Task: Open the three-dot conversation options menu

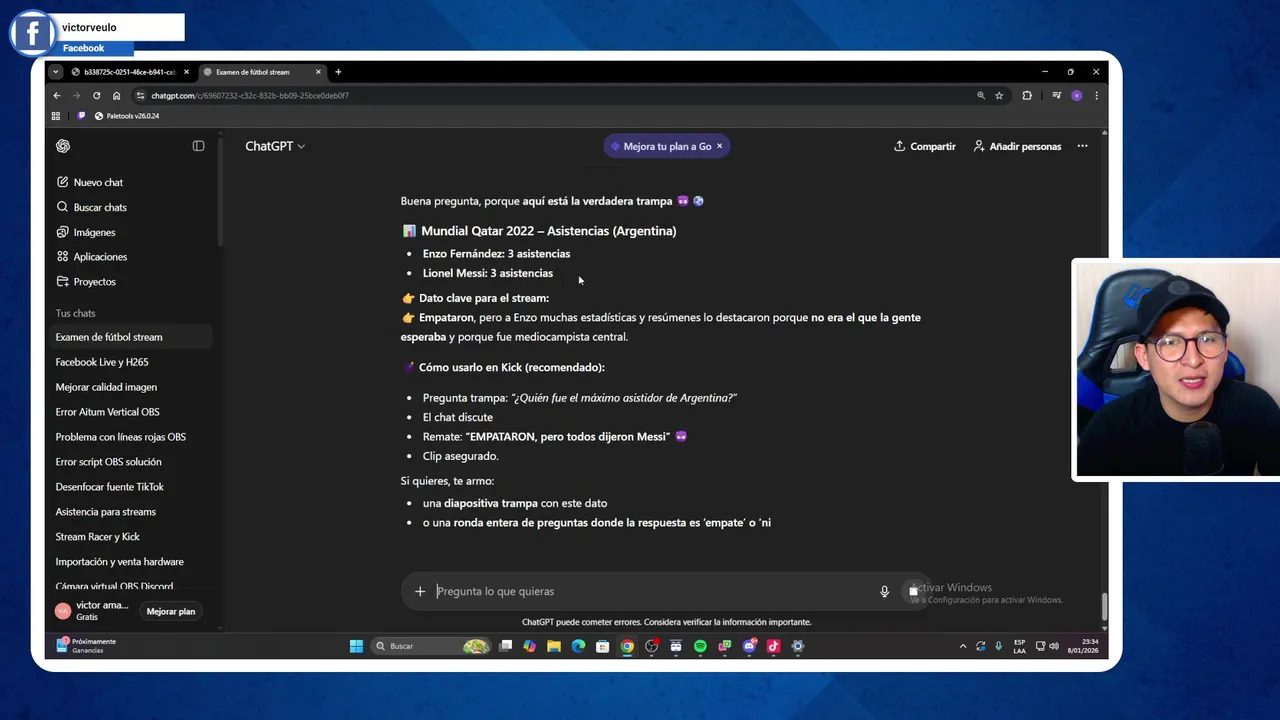Action: (x=1082, y=146)
